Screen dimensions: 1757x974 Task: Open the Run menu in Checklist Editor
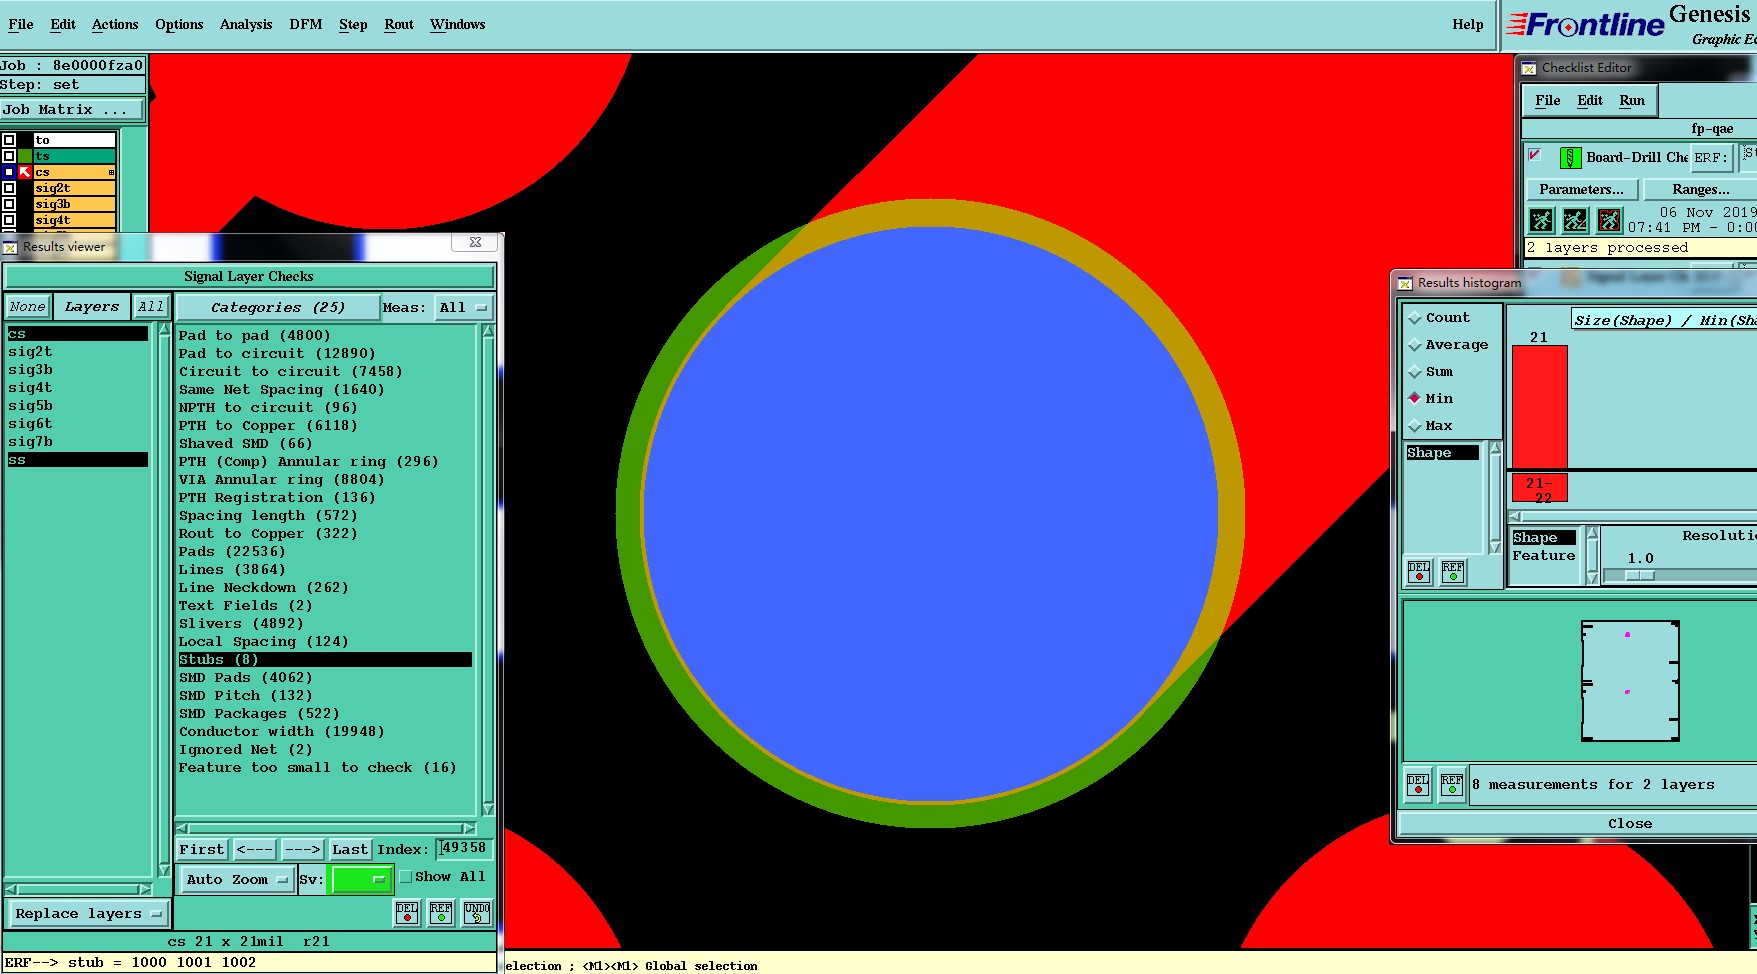[1632, 100]
